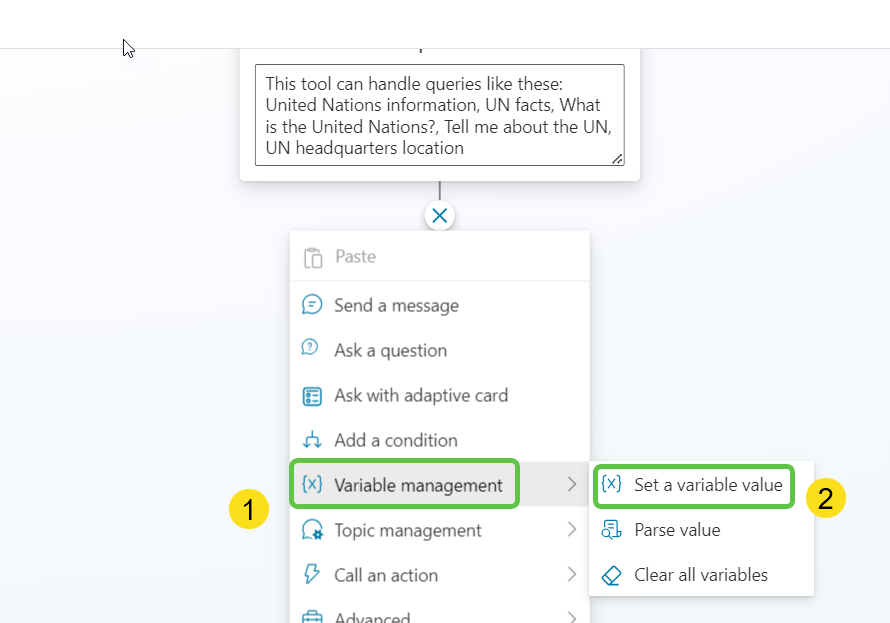Screen dimensions: 890x623
Task: Click the Clear all variables eraser icon
Action: [613, 575]
